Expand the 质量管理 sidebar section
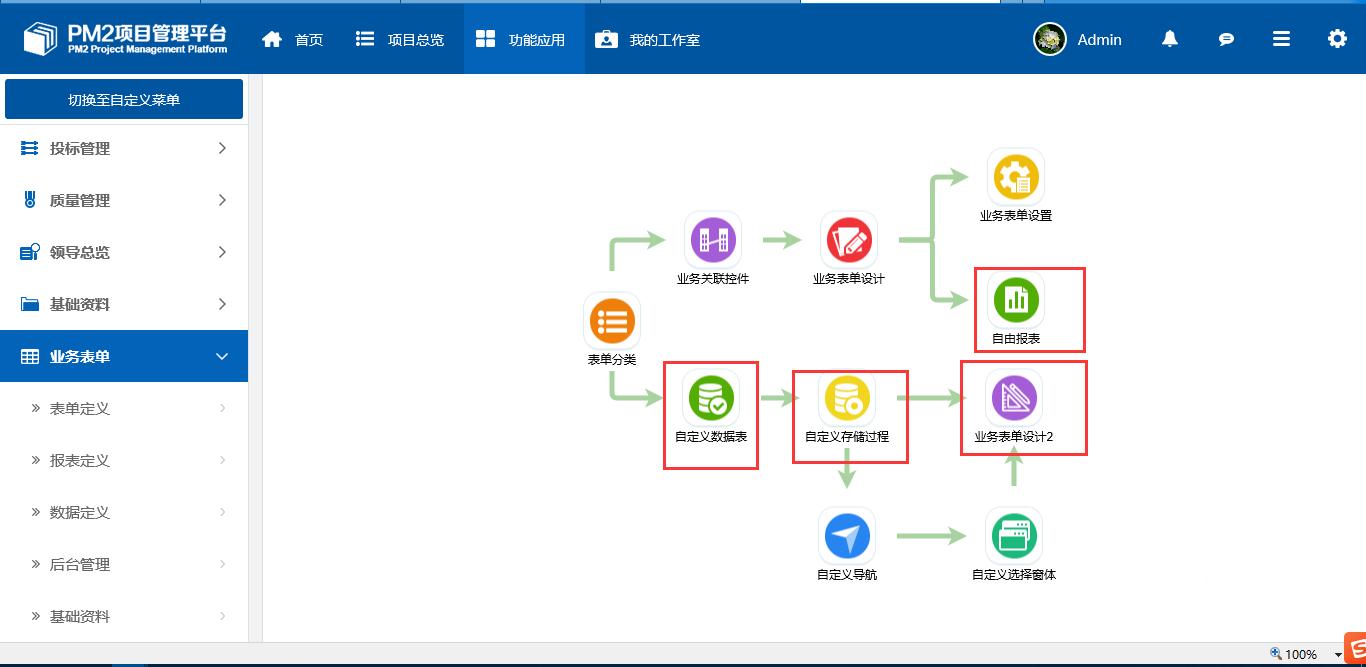The image size is (1366, 667). [x=124, y=200]
